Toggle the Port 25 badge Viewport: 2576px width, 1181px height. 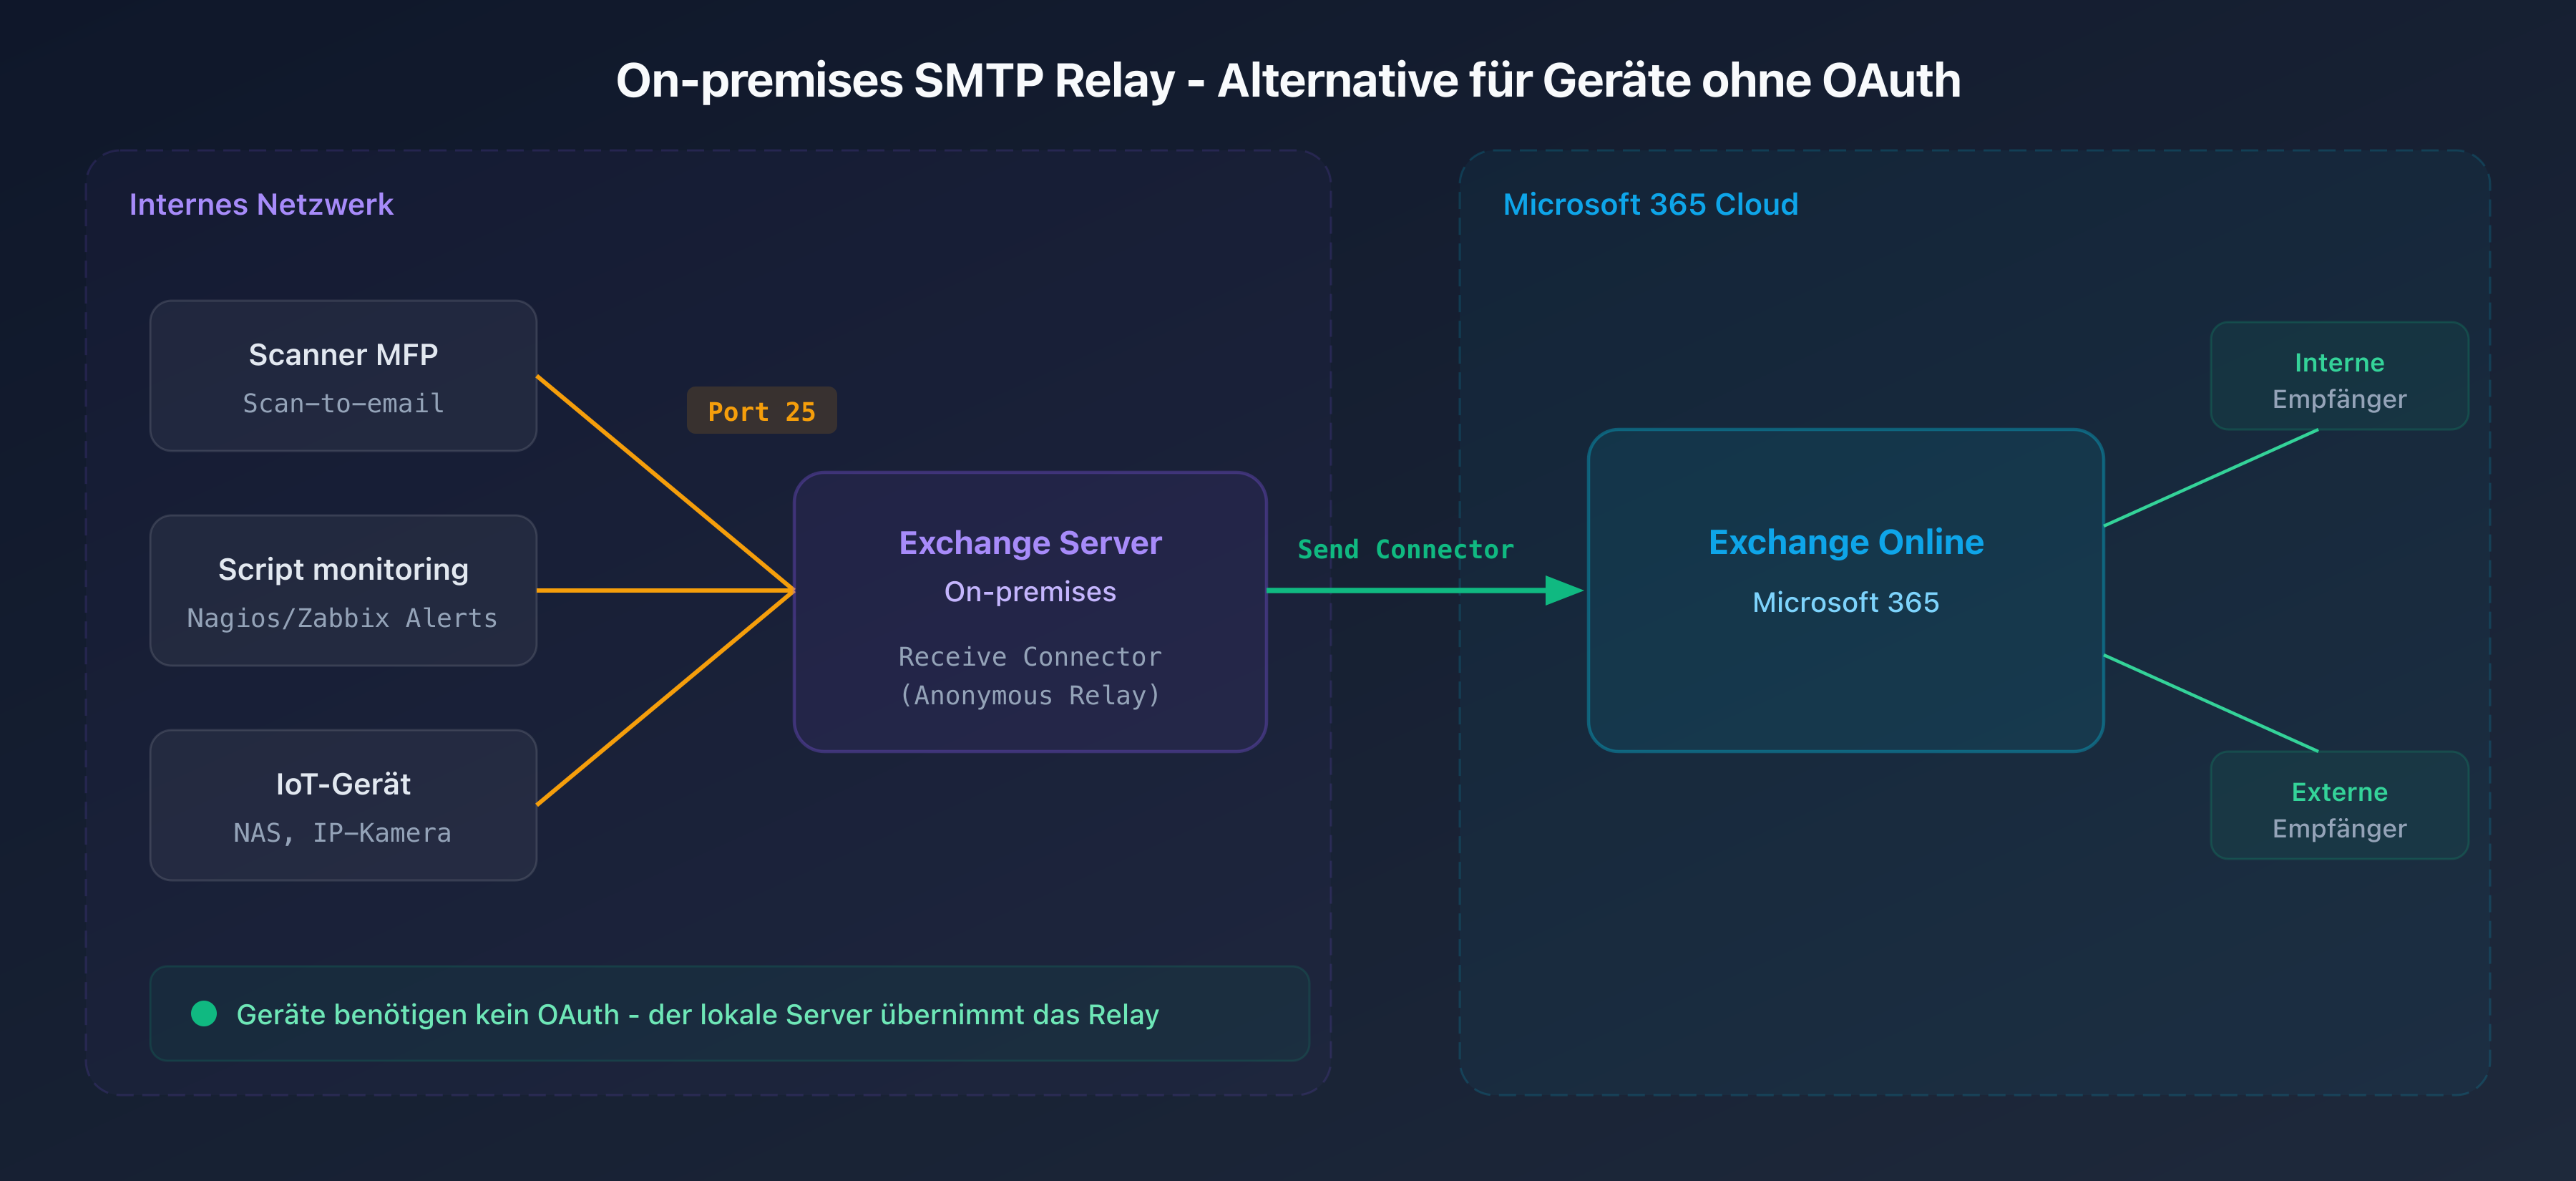pyautogui.click(x=762, y=411)
